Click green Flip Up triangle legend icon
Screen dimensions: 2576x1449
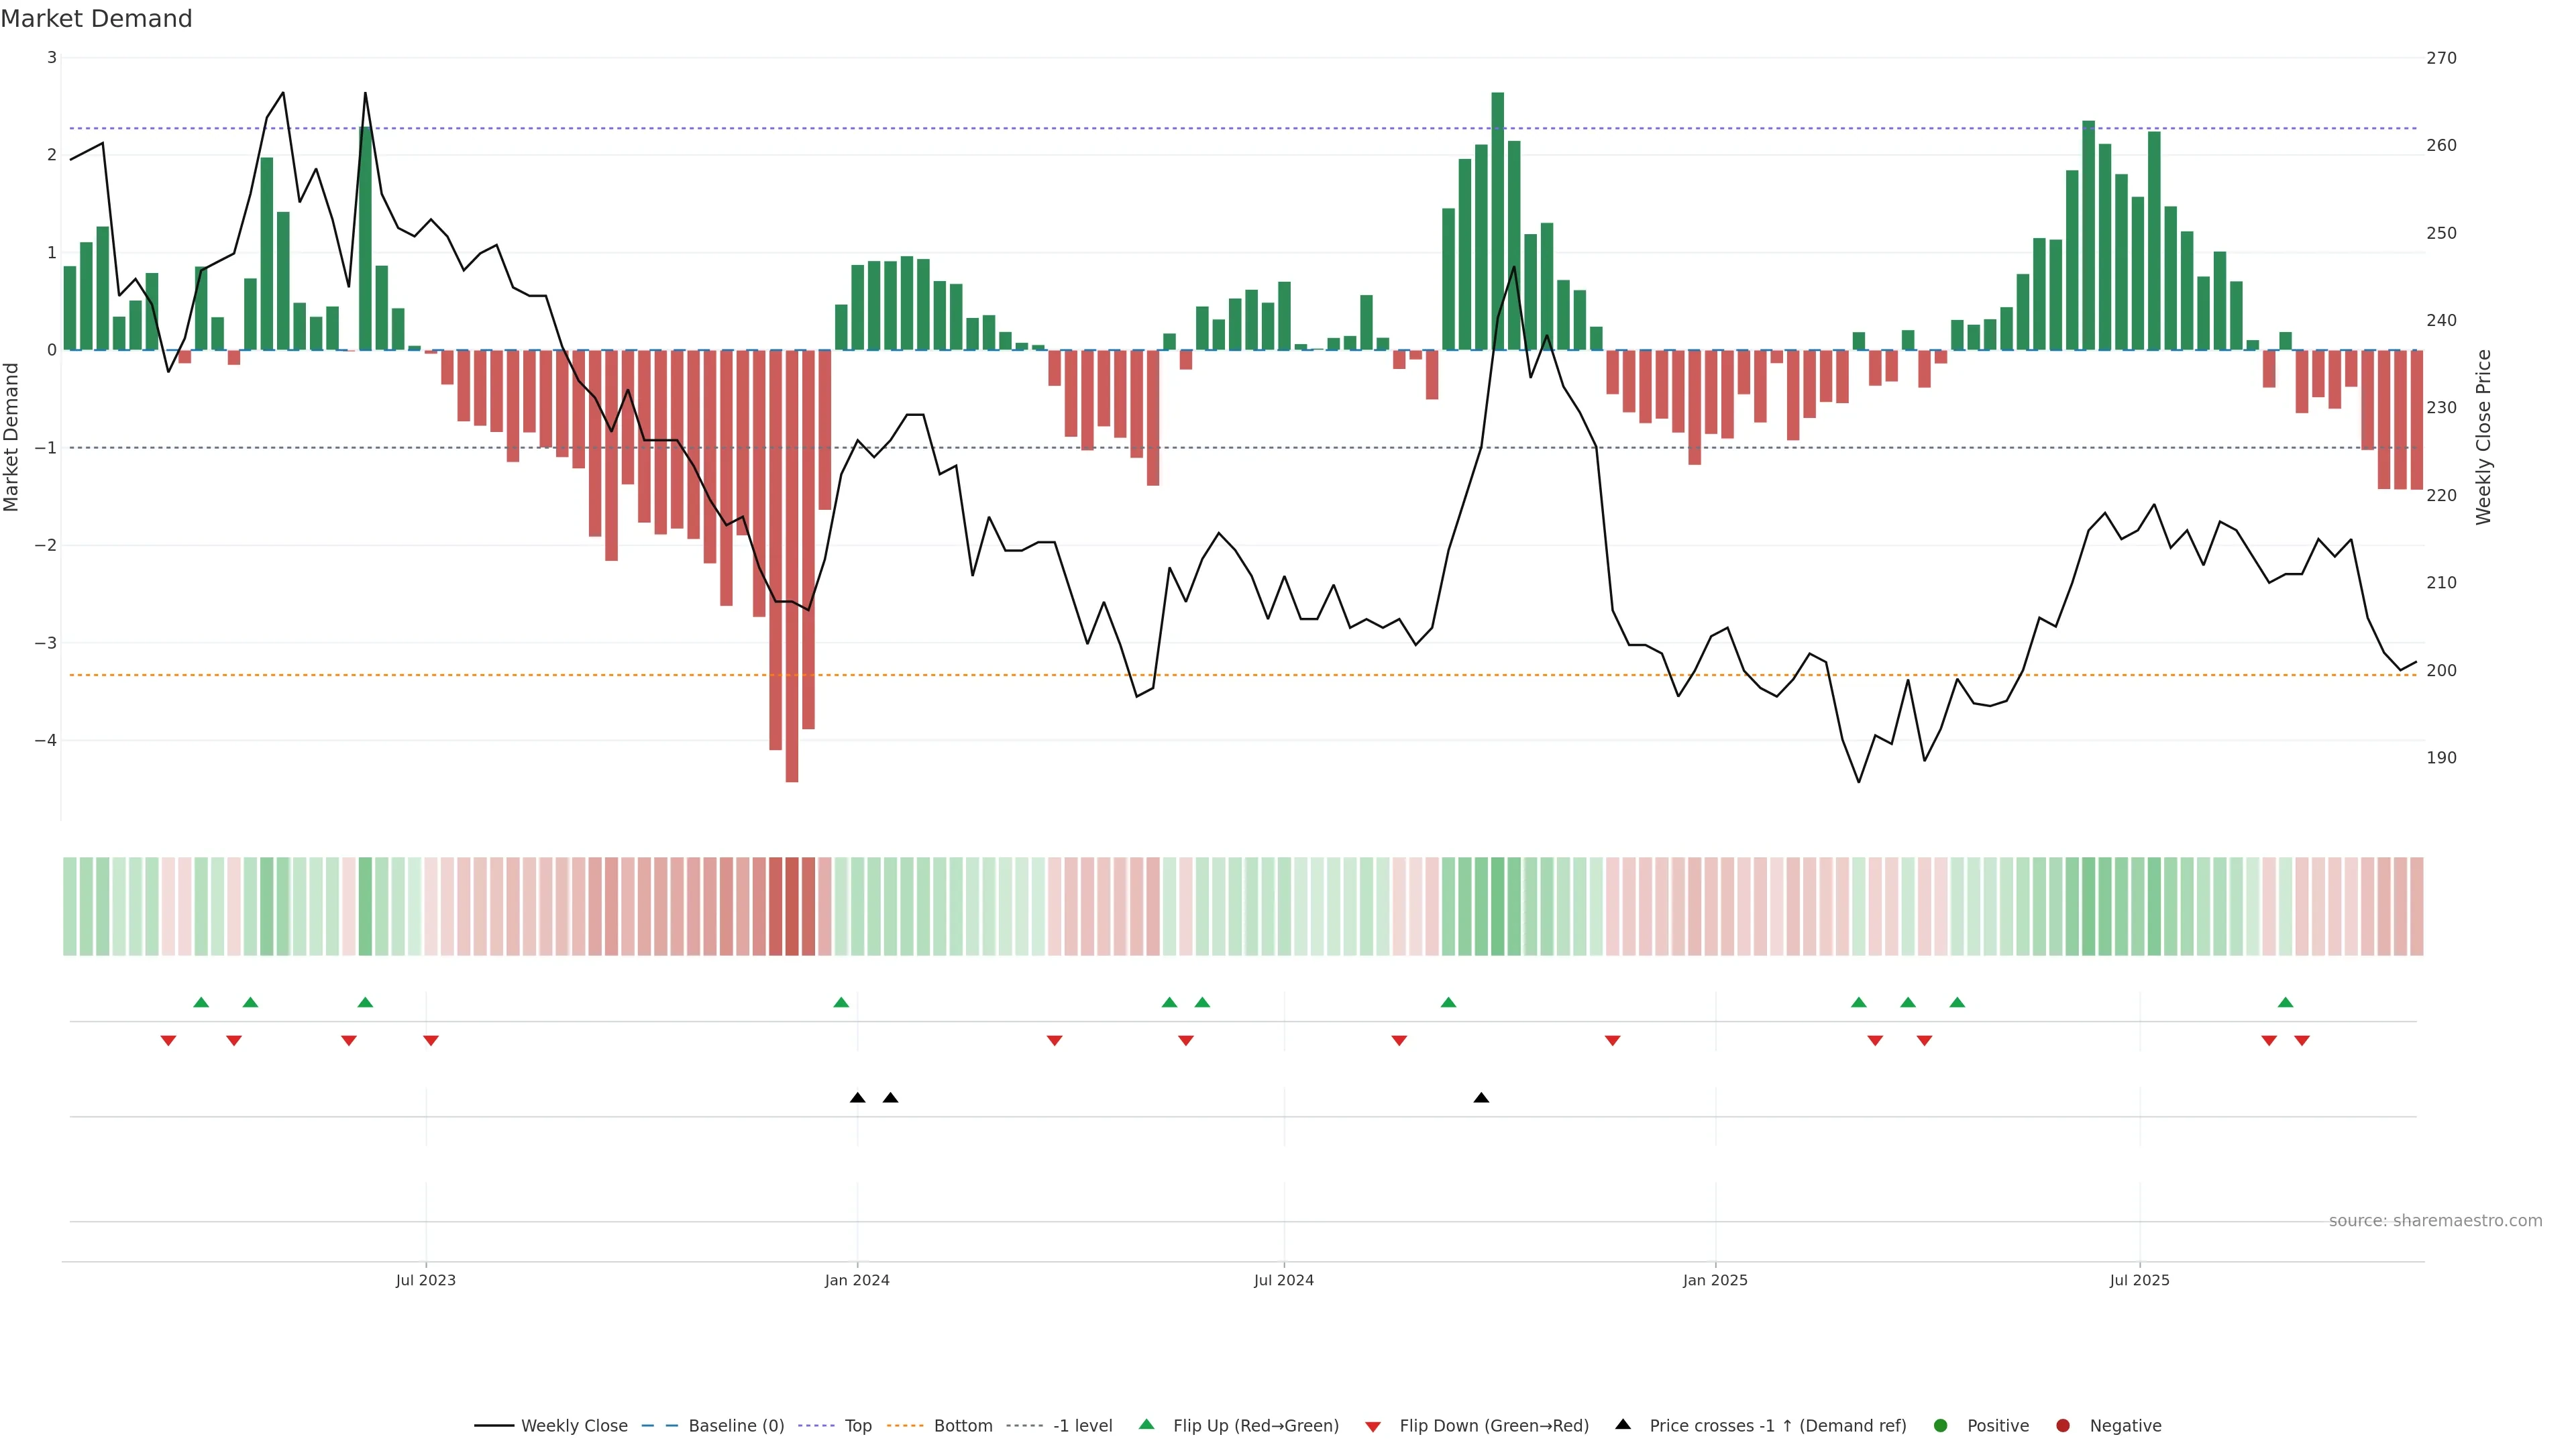tap(1147, 1424)
